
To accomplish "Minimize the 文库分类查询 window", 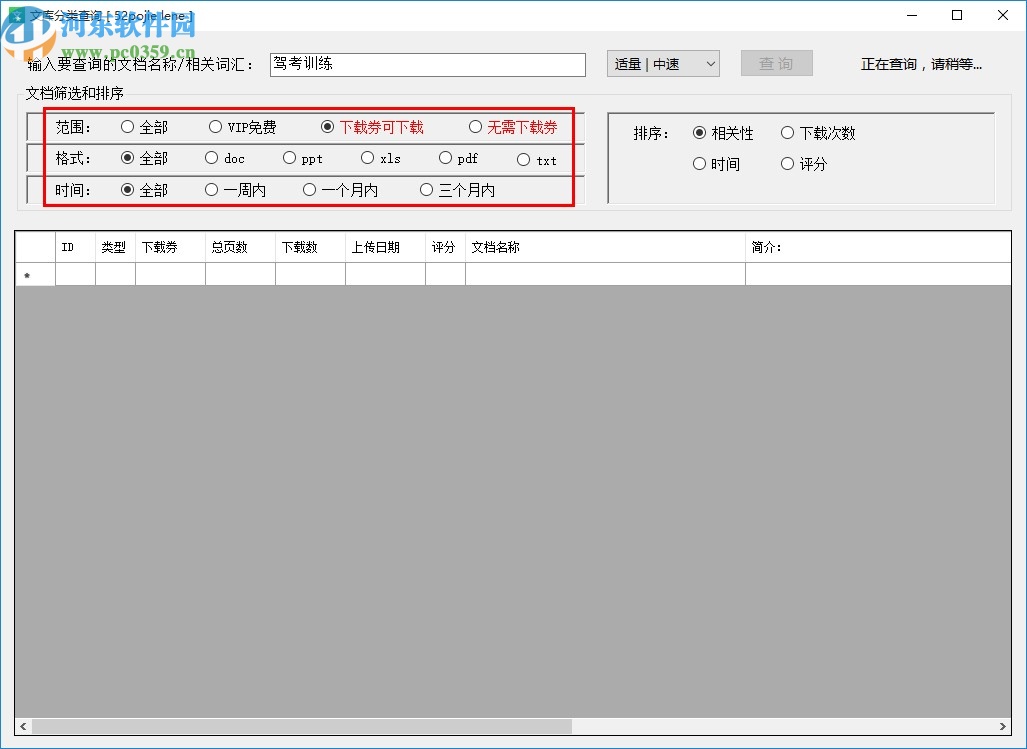I will [x=912, y=15].
